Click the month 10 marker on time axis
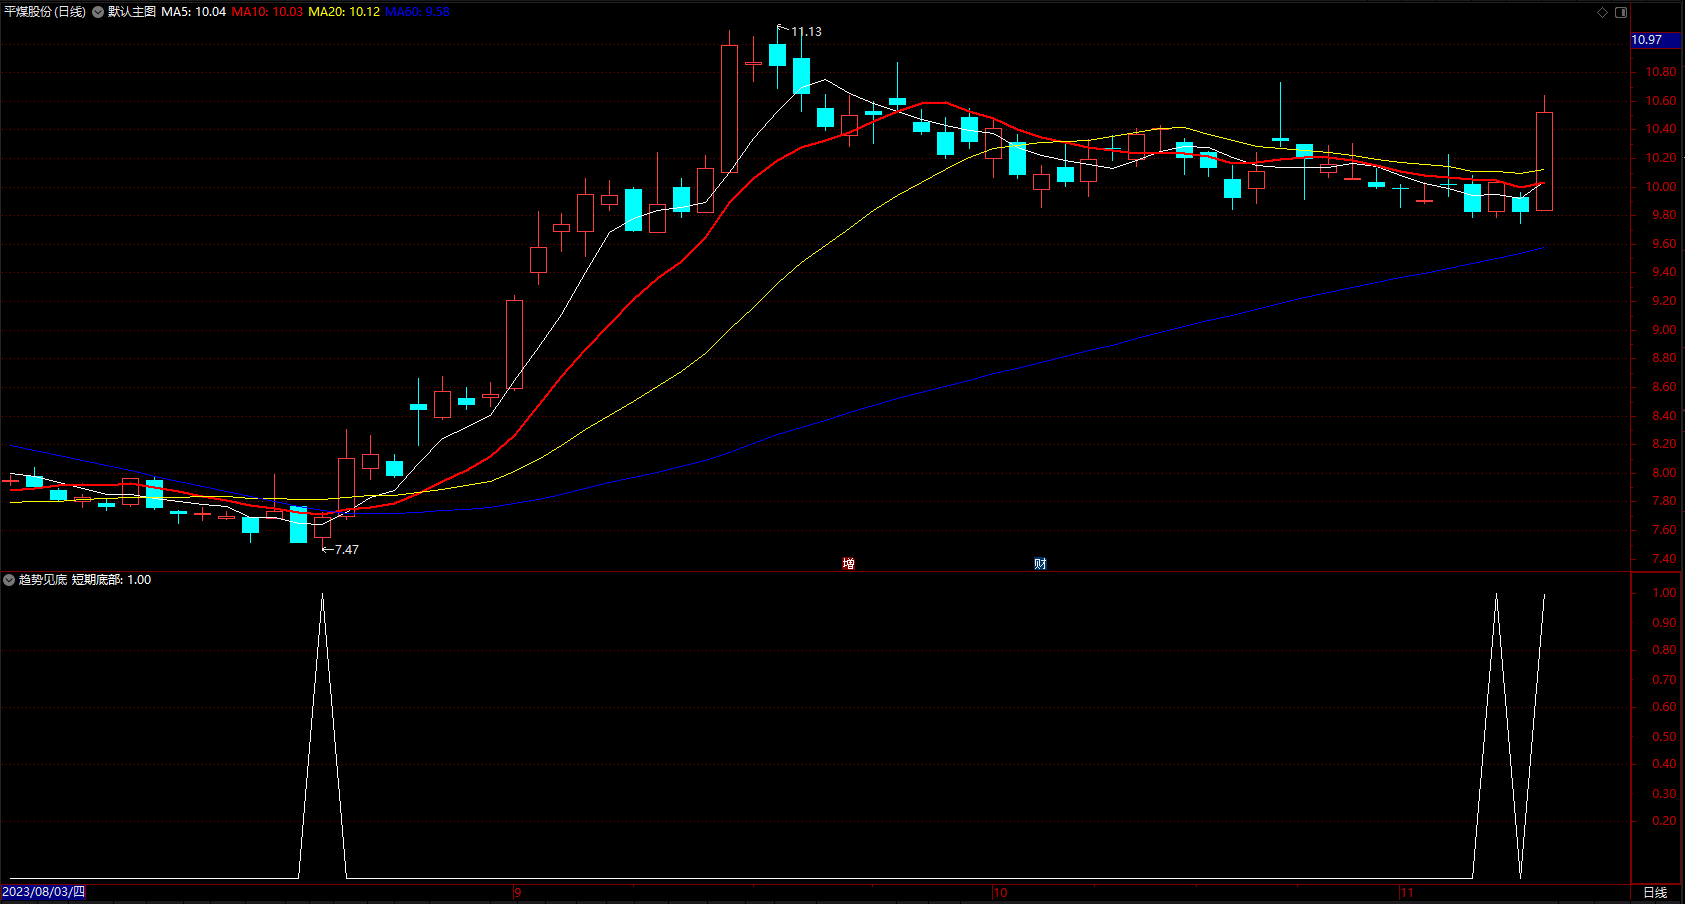Image resolution: width=1685 pixels, height=904 pixels. point(1000,893)
